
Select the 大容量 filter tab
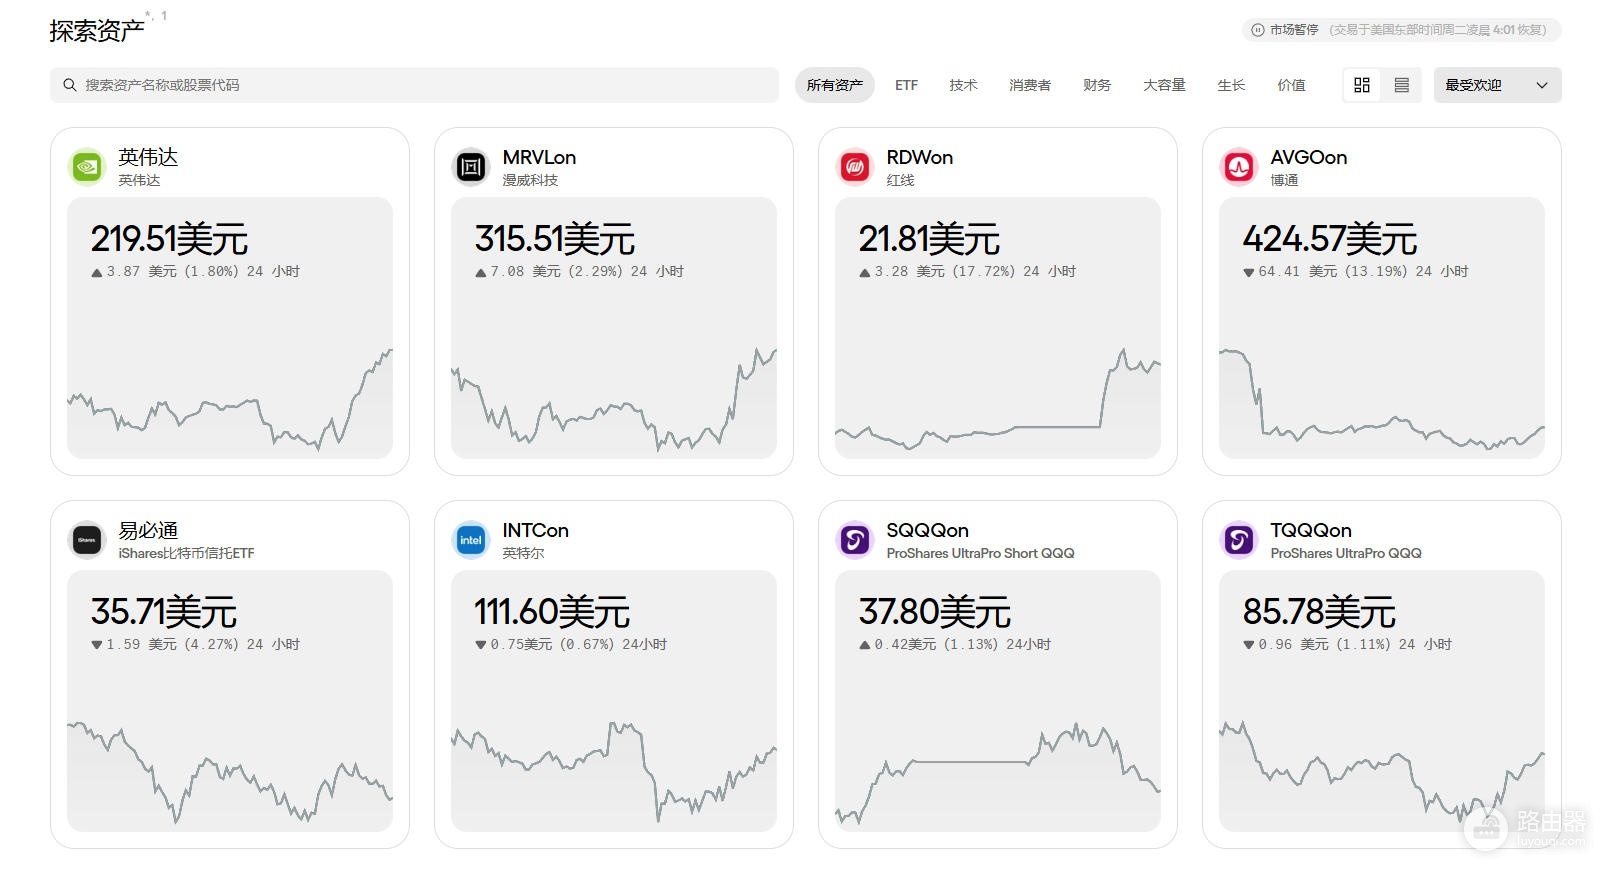click(1164, 85)
